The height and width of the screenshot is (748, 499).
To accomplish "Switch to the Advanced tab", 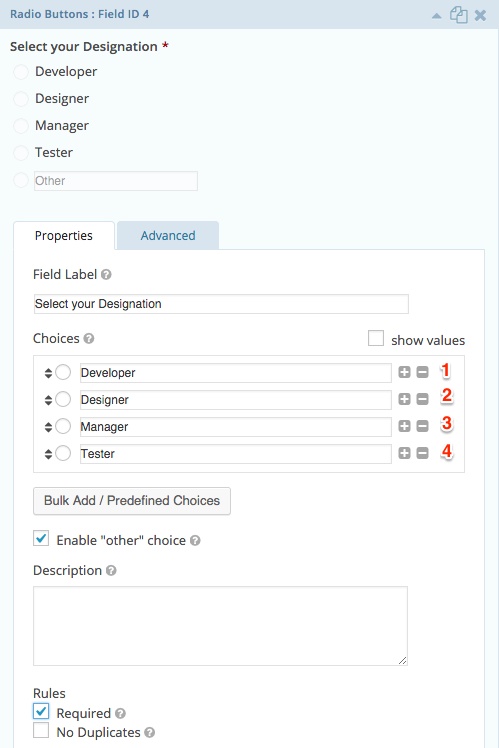I will click(x=168, y=235).
